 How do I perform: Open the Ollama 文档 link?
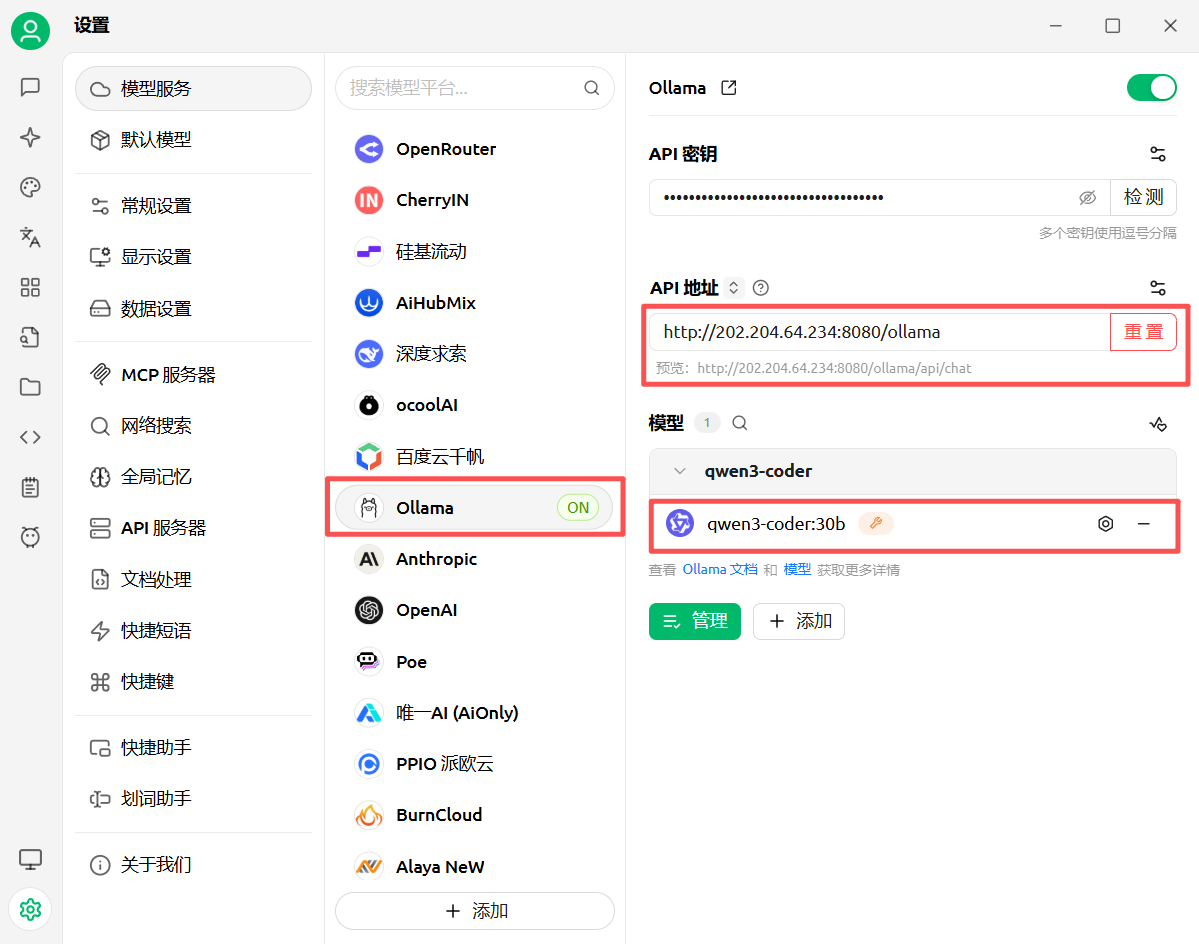click(719, 570)
